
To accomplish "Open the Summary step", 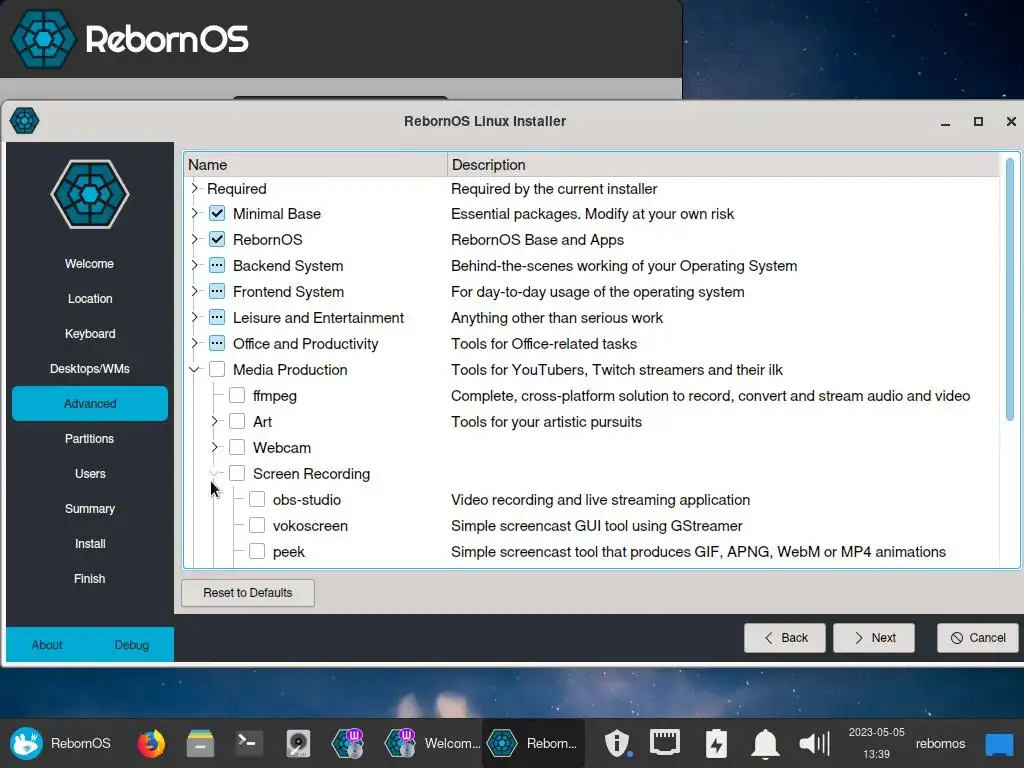I will 89,509.
